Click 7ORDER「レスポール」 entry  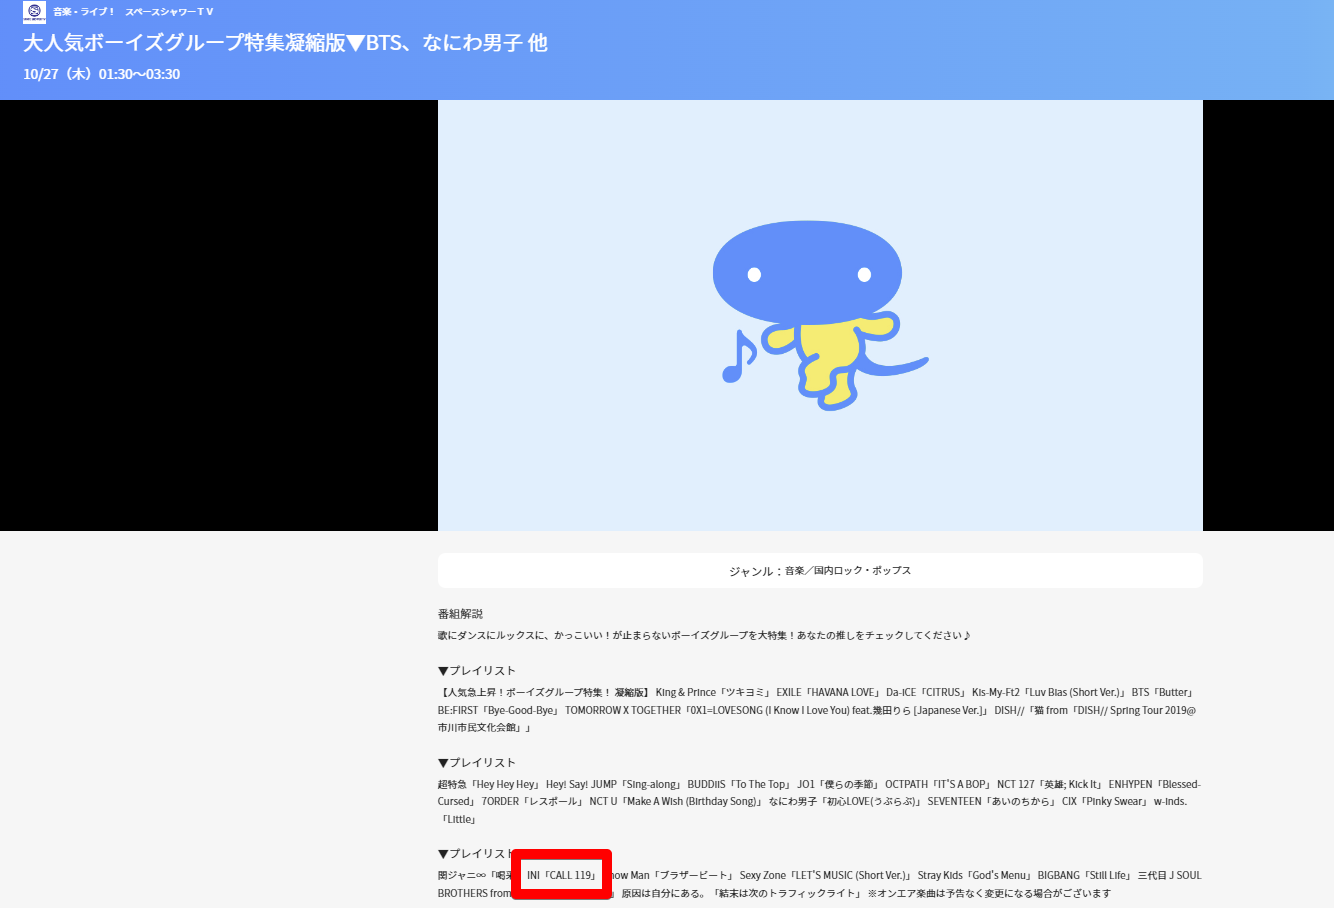coord(533,802)
